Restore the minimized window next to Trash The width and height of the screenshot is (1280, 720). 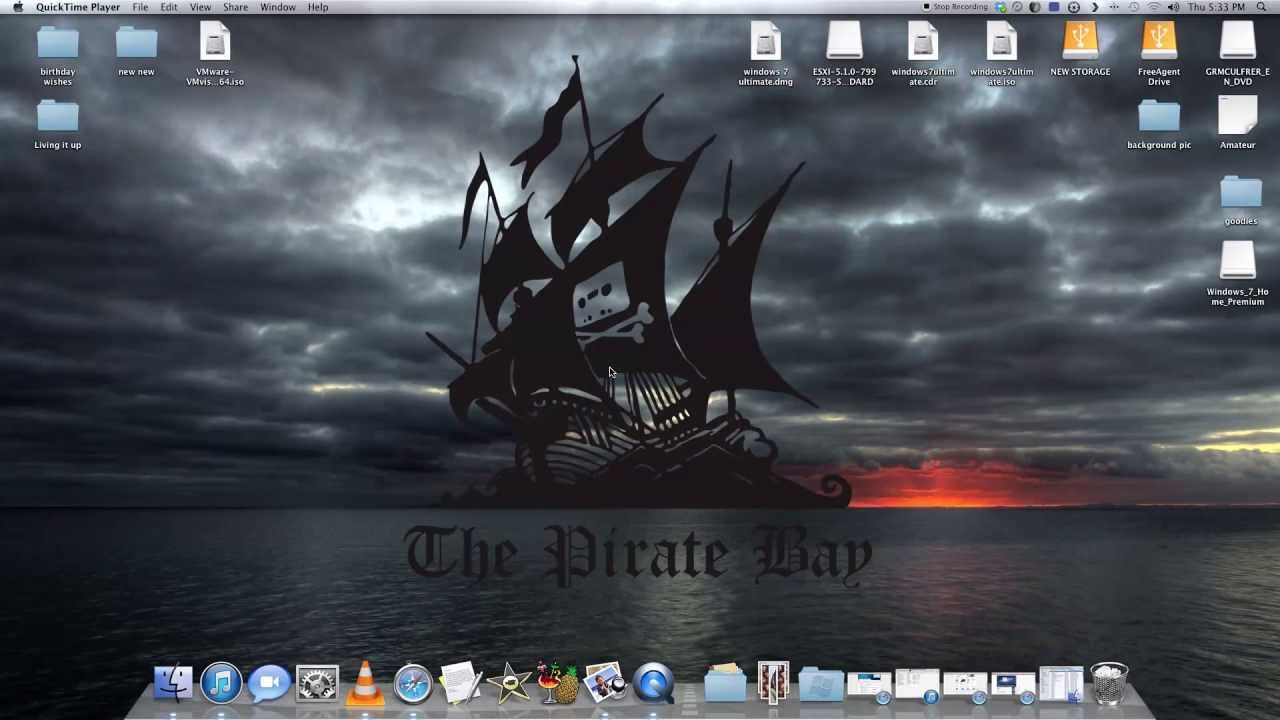pyautogui.click(x=1061, y=685)
